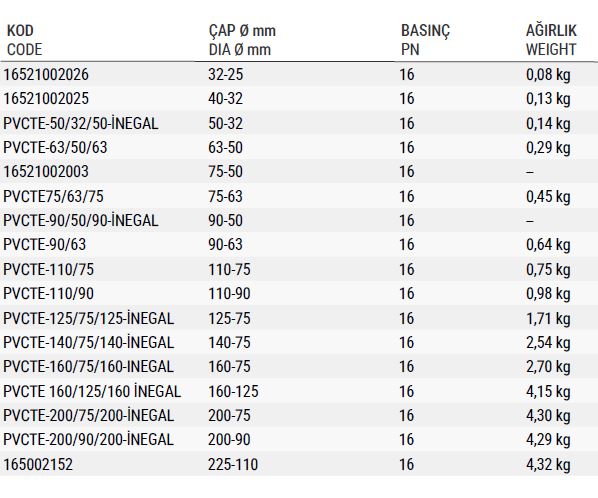Click the BASINÇ PN column header
Screen dimensions: 598x498
(x=425, y=40)
